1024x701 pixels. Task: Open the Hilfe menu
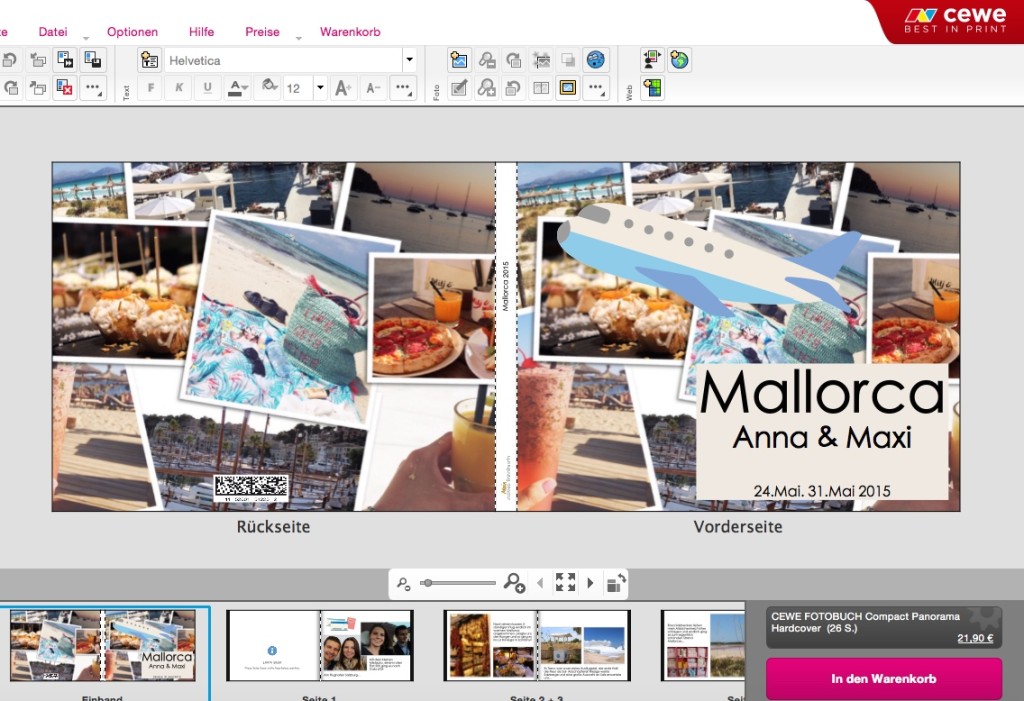(x=201, y=31)
